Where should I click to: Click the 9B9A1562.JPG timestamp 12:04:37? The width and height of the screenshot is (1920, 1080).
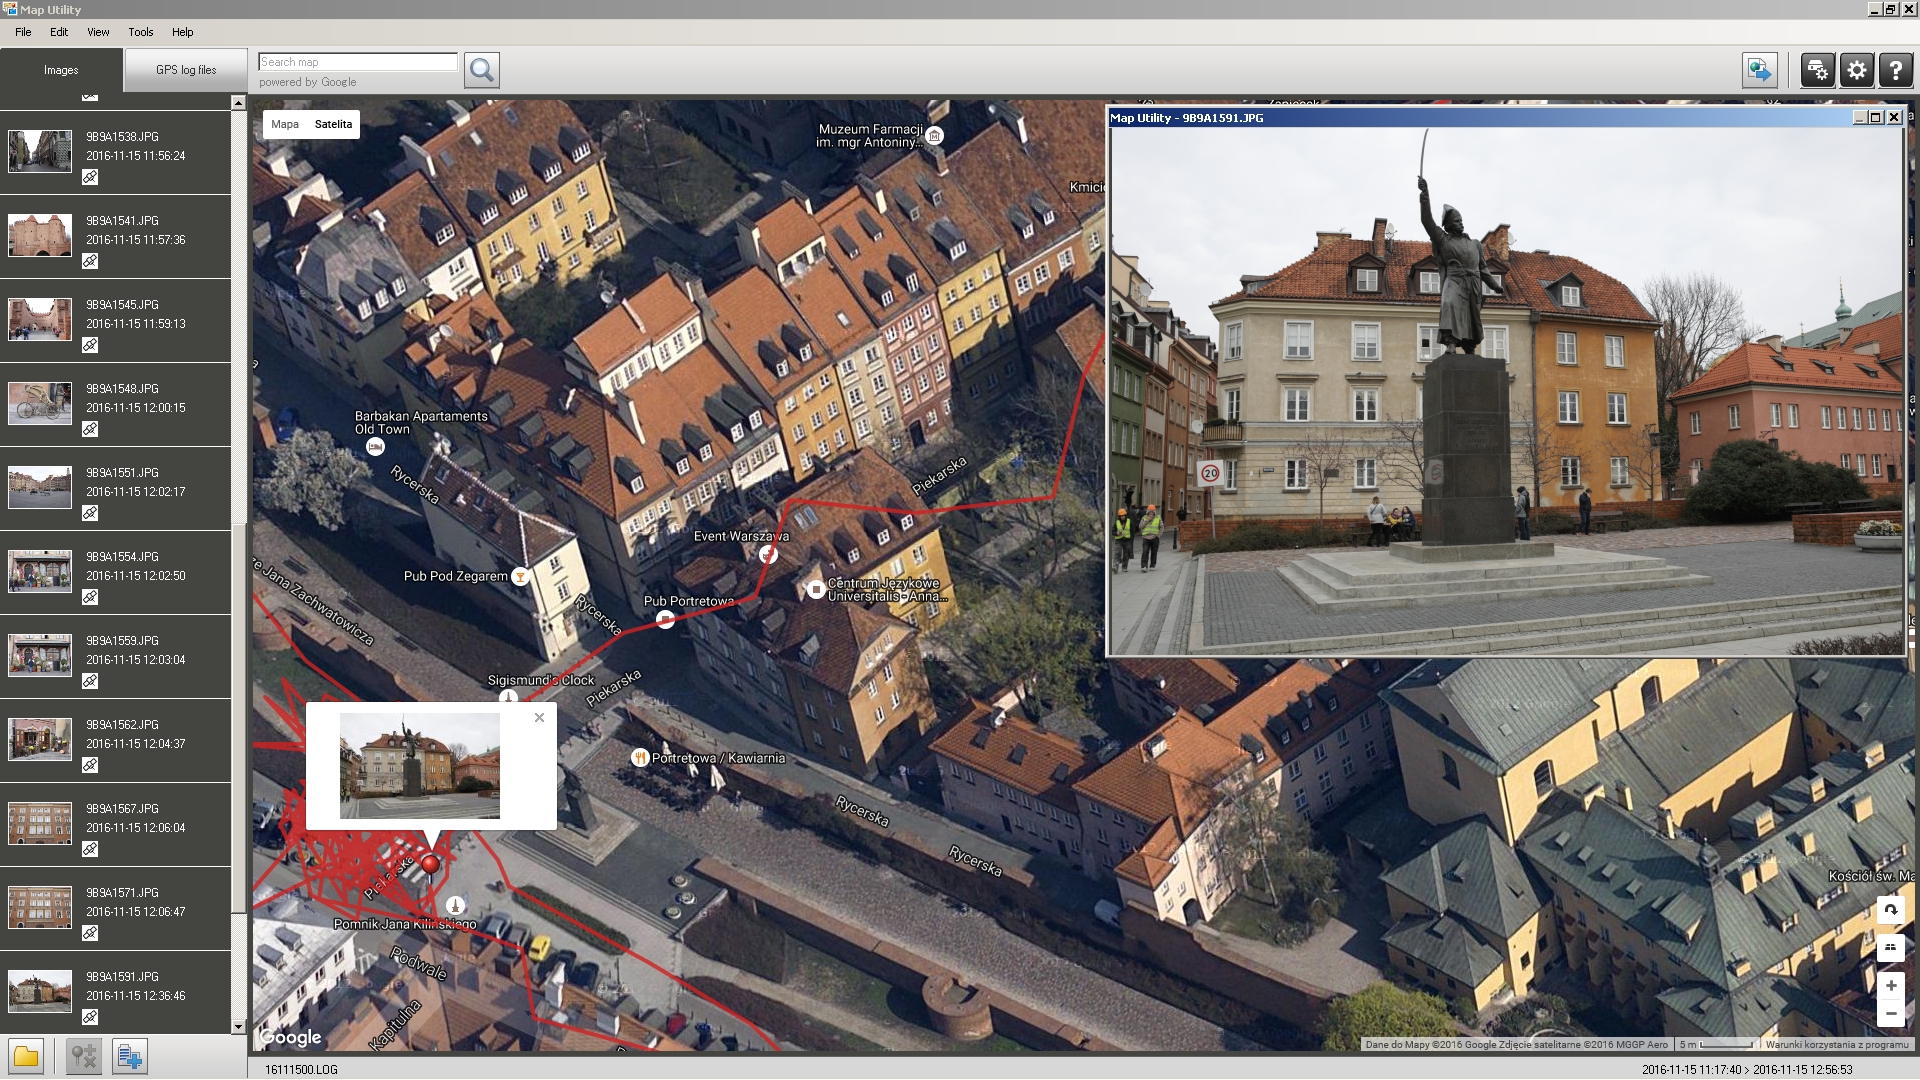135,744
